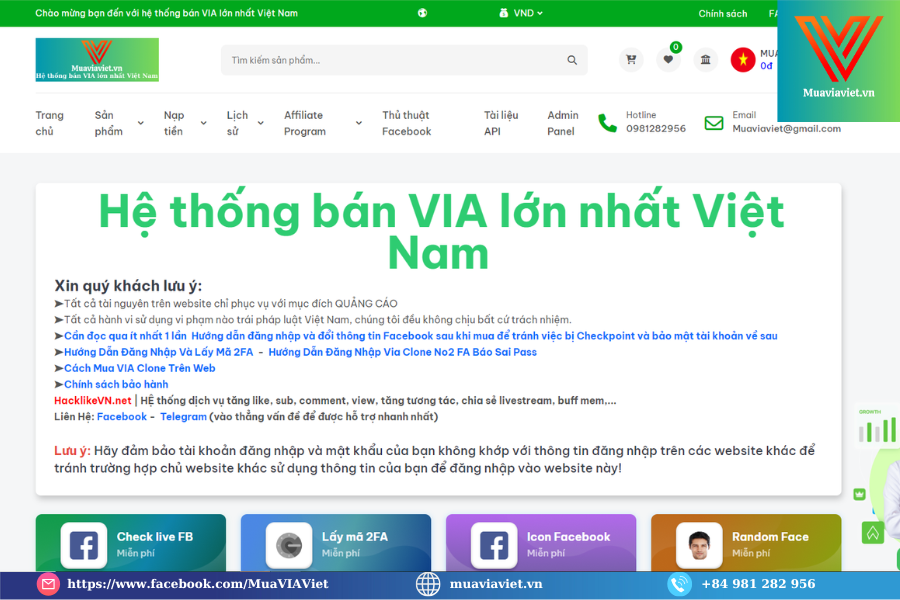Open Chính sách bảo hành link
This screenshot has width=900, height=600.
tap(116, 384)
